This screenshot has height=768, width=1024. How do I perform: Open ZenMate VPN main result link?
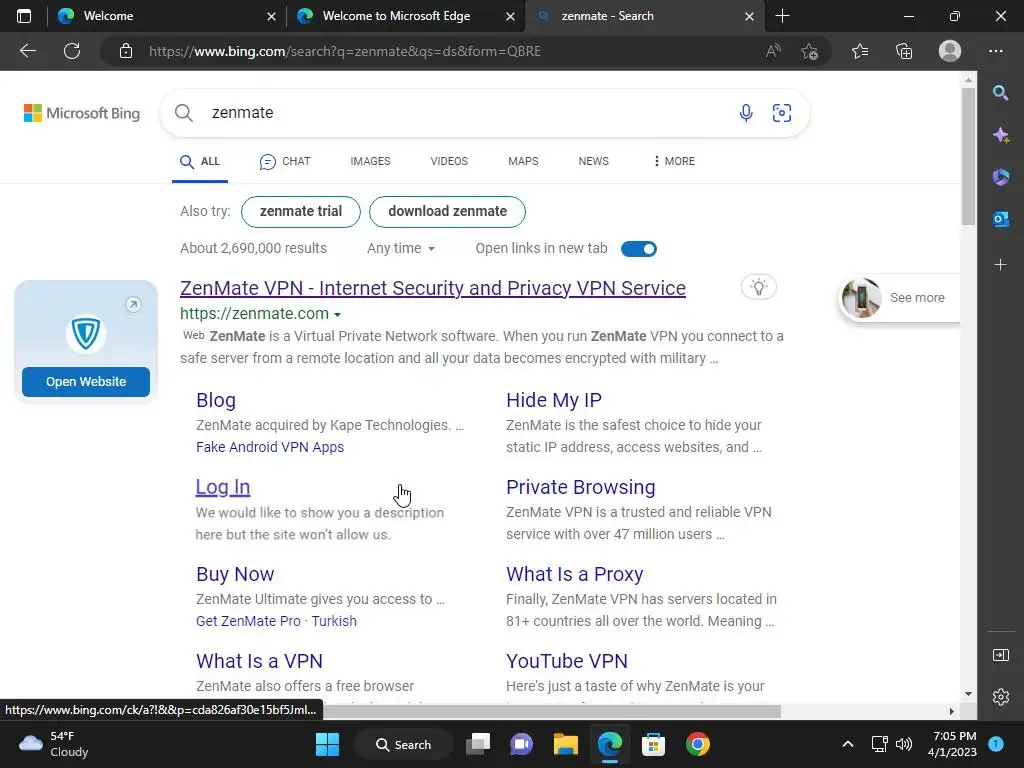coord(433,288)
